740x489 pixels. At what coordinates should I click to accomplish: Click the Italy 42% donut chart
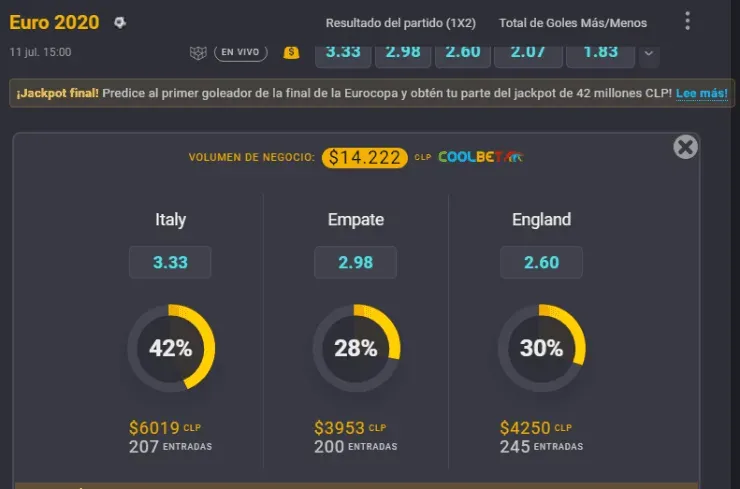coord(170,348)
